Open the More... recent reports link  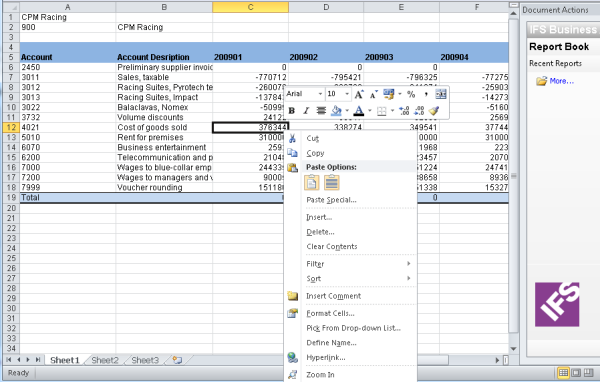point(561,81)
